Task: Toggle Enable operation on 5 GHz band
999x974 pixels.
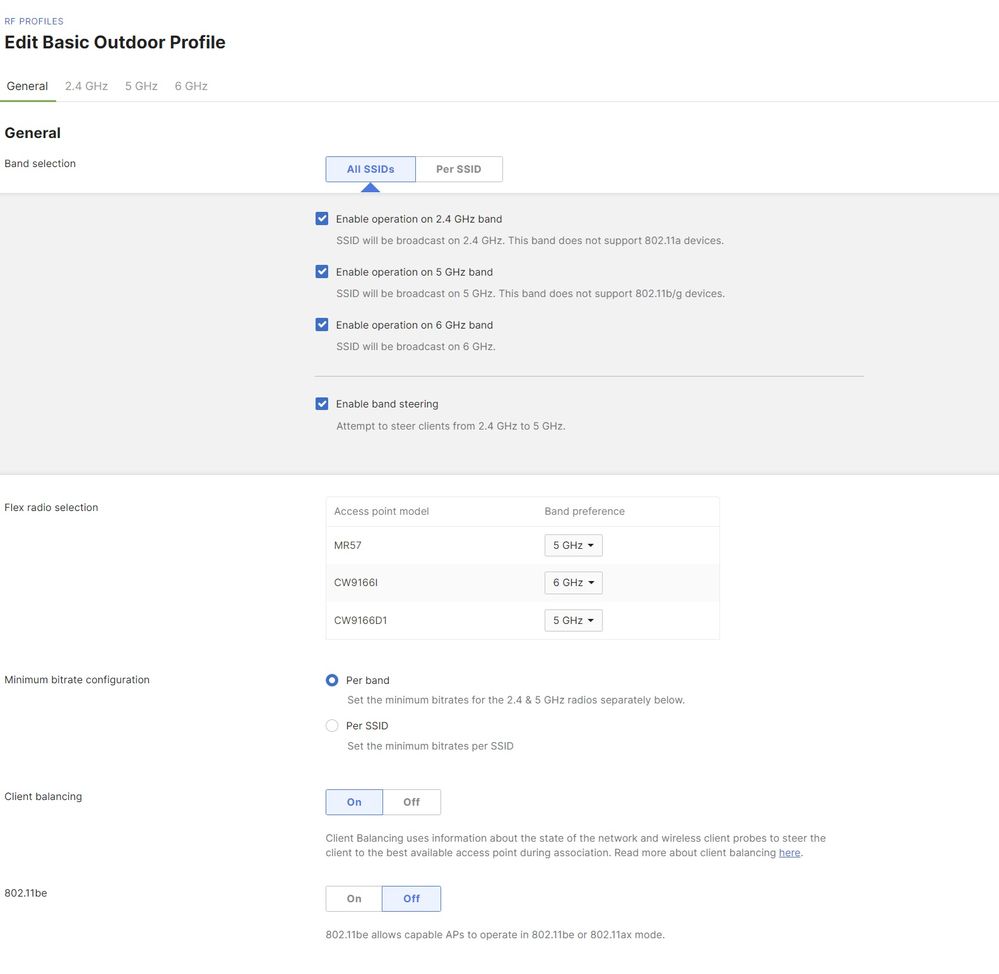Action: point(322,272)
